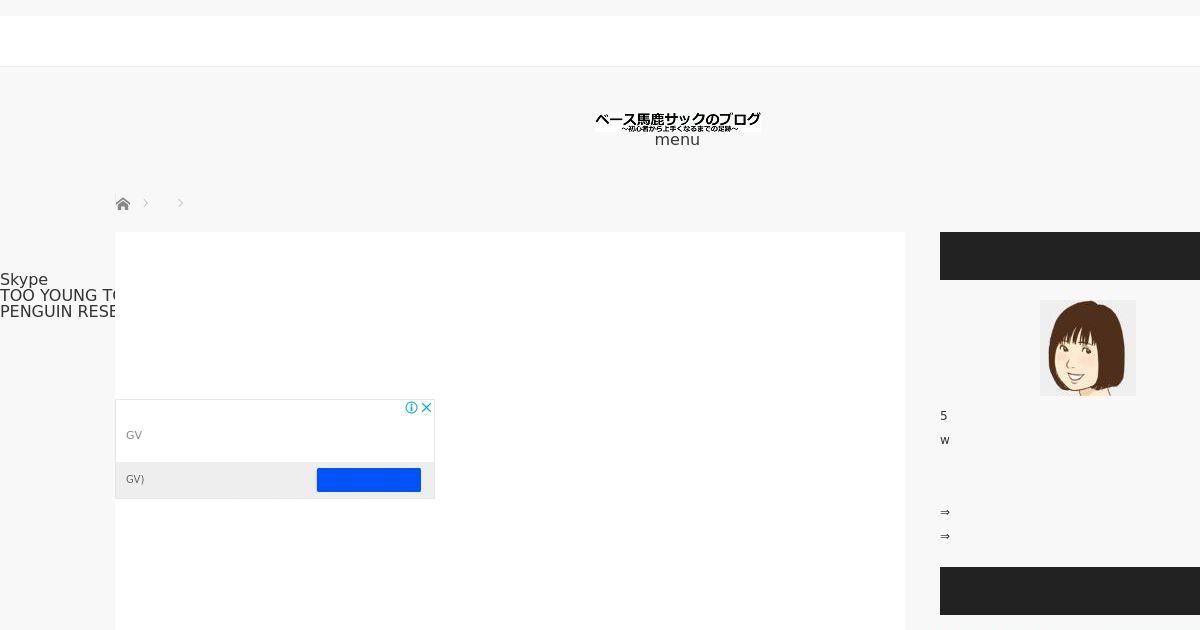Open the menu under blog title
Image resolution: width=1200 pixels, height=630 pixels.
point(677,140)
